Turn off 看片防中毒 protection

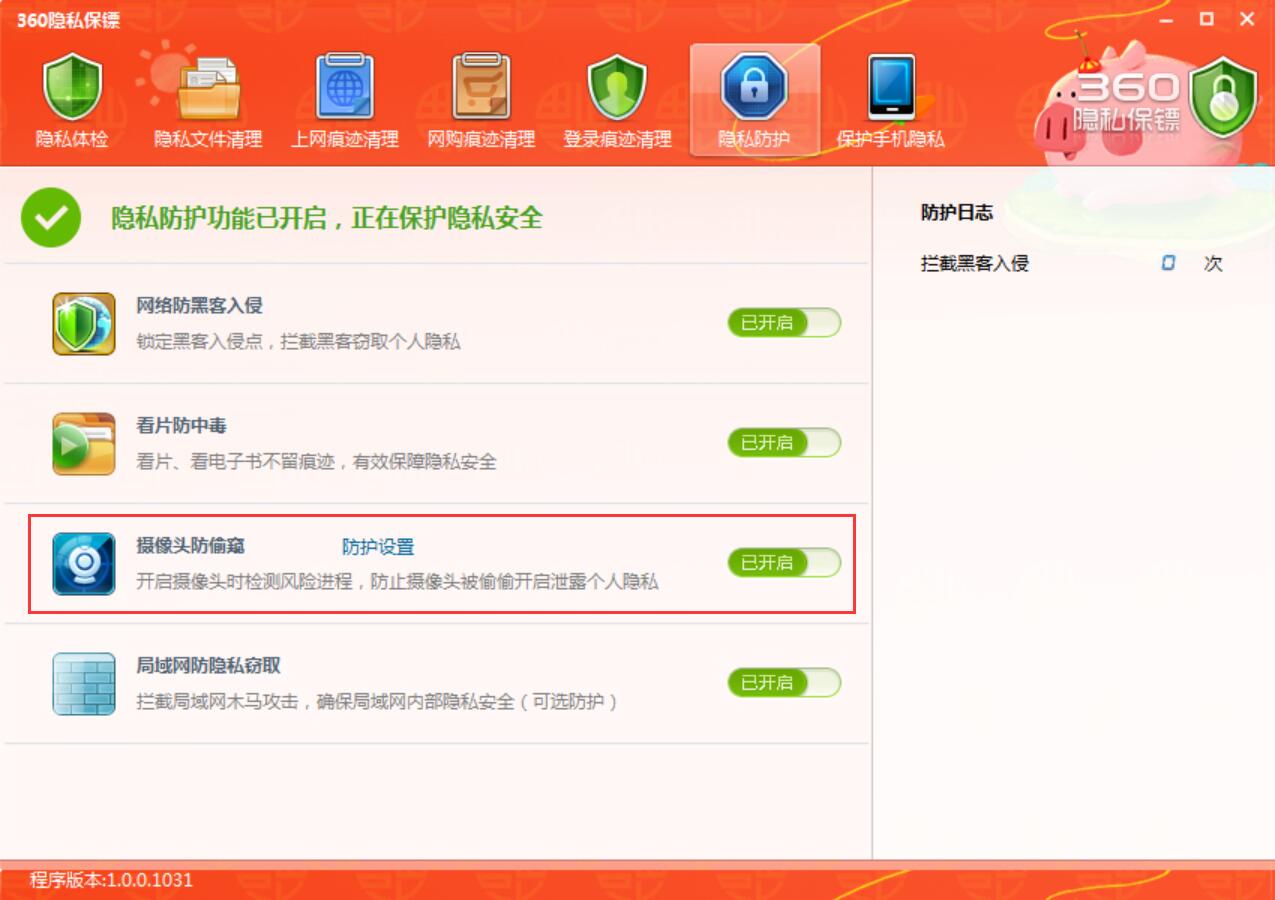tap(784, 443)
